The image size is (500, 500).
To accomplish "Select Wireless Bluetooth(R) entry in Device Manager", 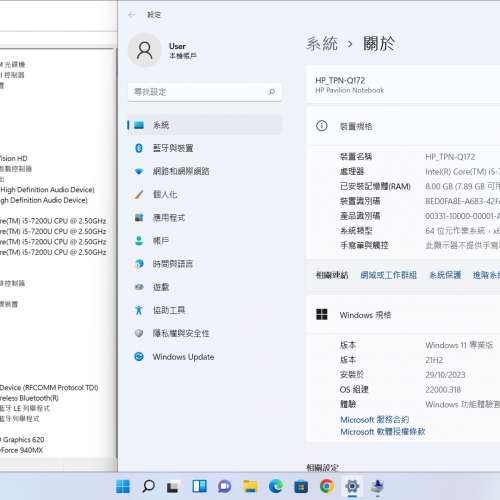I will [x=29, y=398].
